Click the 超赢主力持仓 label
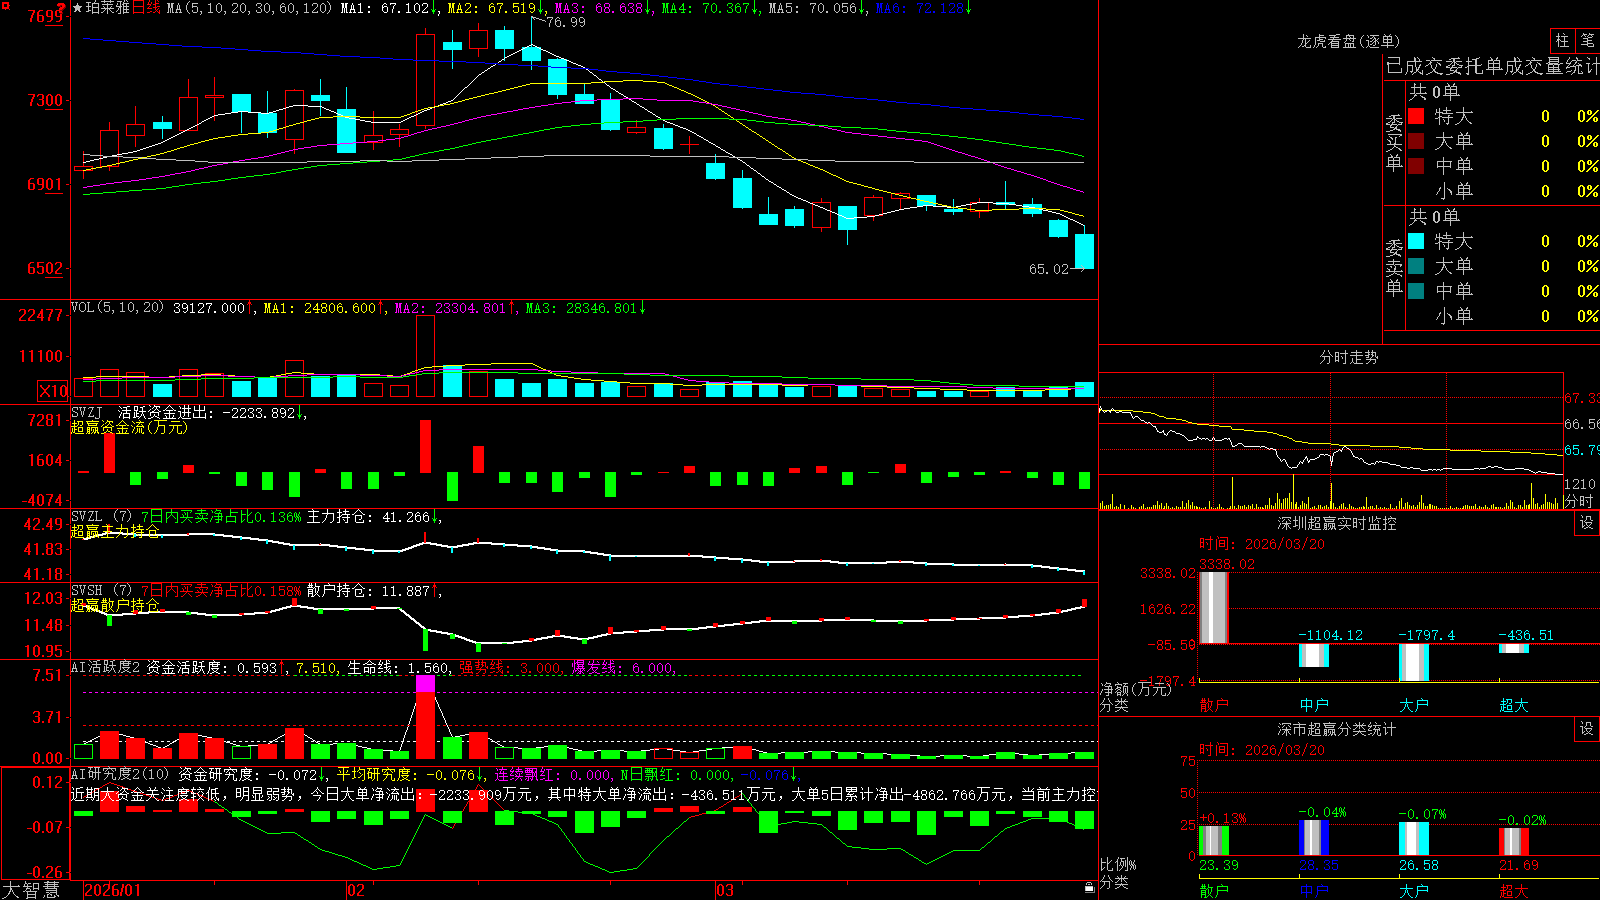 click(x=115, y=531)
